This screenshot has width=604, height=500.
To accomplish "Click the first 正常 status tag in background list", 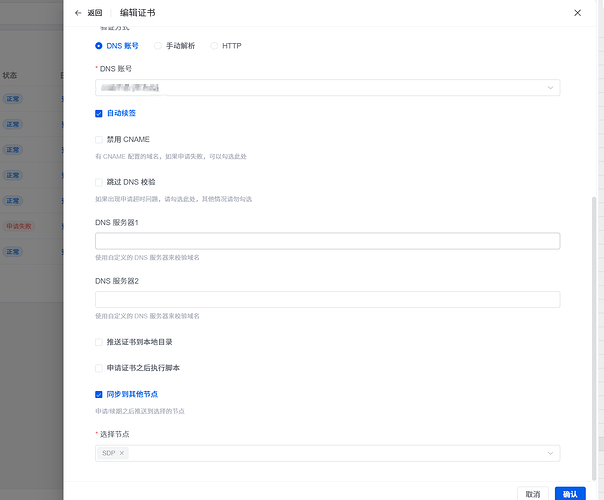I will pos(13,99).
